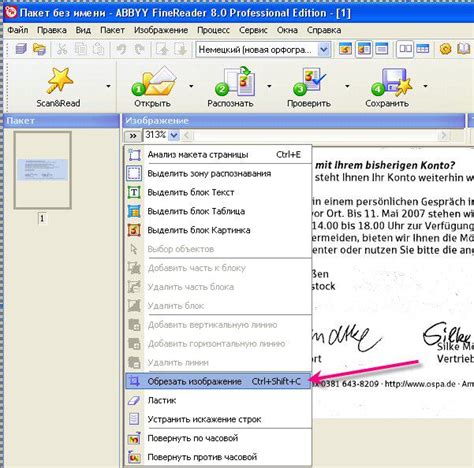Click the Открыть folder icon
474x468 pixels.
(154, 81)
